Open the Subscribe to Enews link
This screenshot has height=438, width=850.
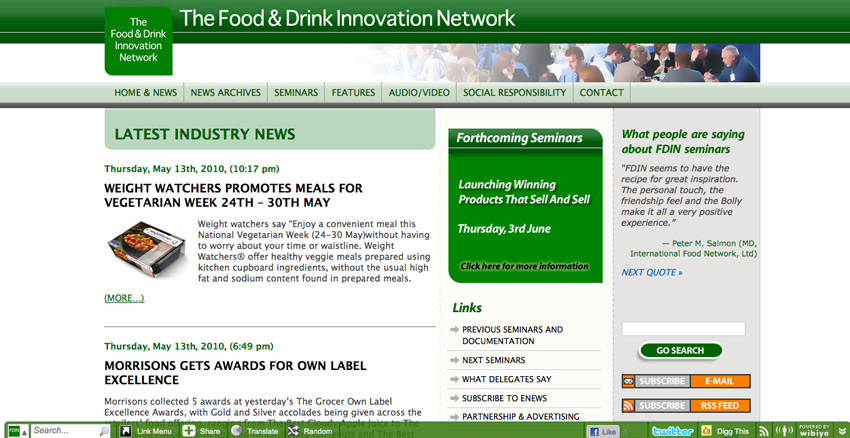[x=504, y=398]
